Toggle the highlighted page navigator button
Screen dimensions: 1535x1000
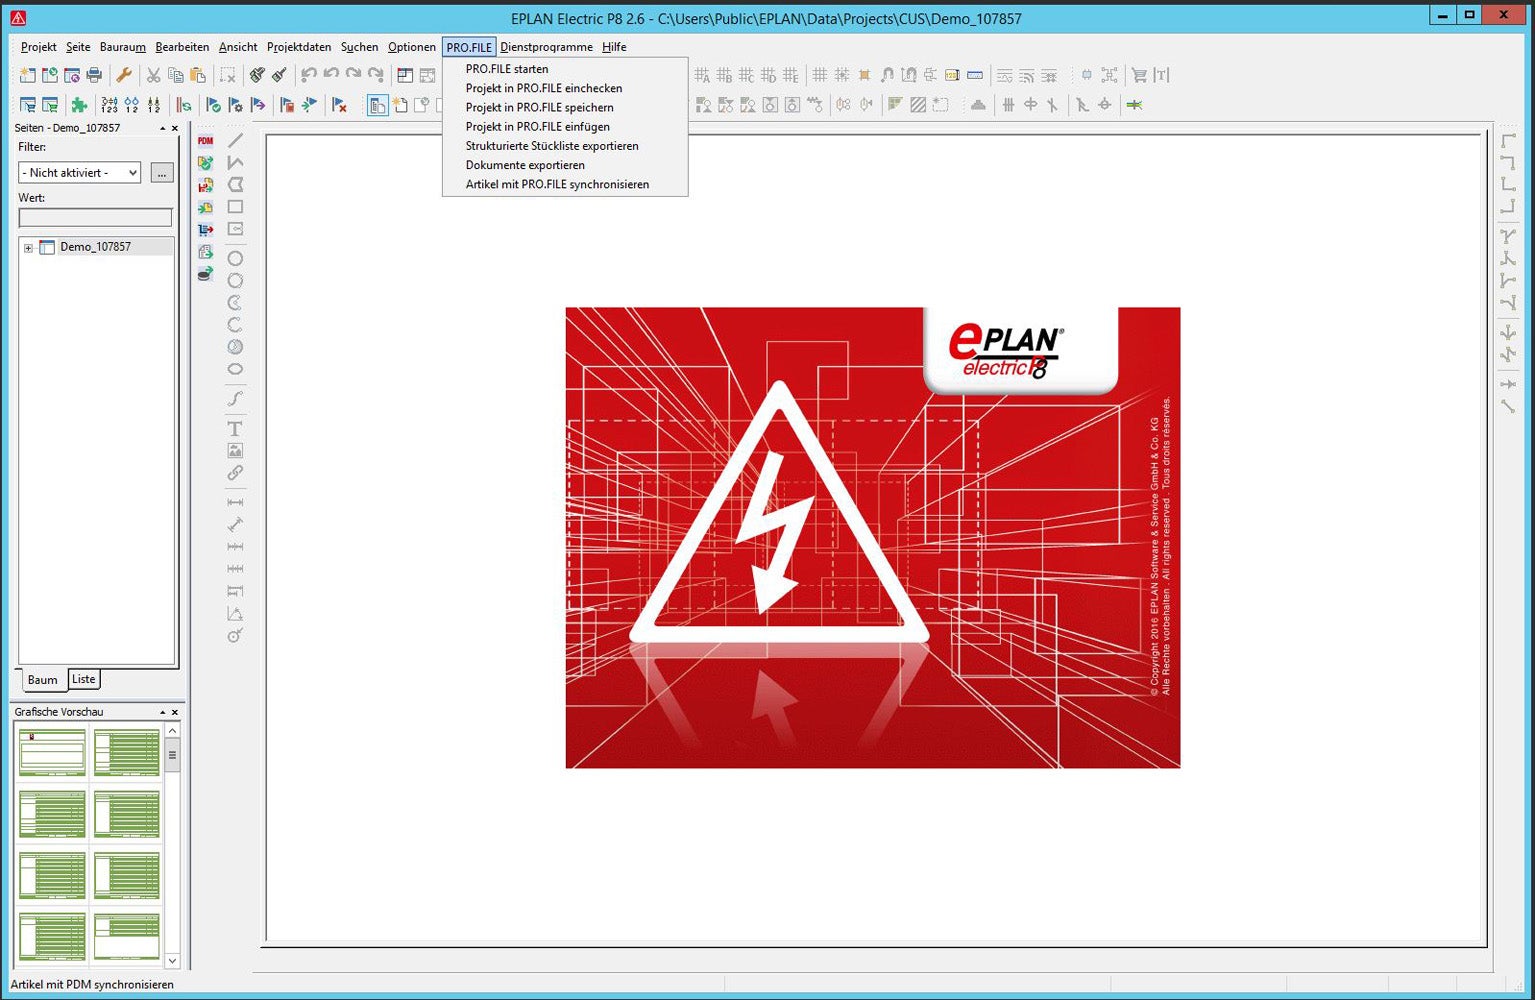pos(377,105)
